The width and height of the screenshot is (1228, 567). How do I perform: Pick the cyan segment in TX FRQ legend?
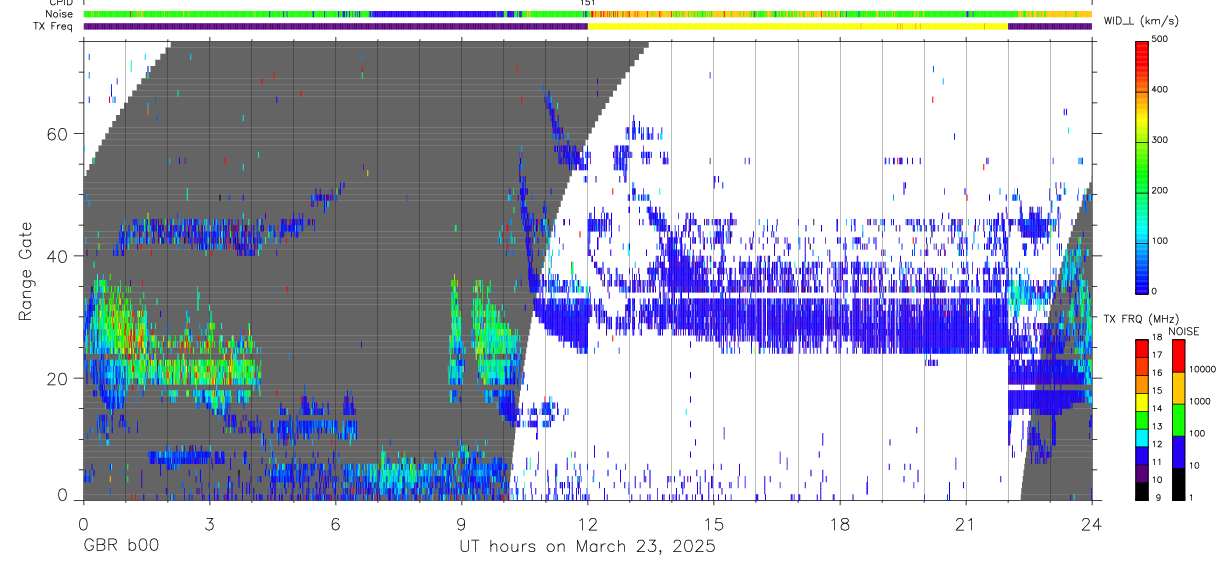pyautogui.click(x=1142, y=437)
